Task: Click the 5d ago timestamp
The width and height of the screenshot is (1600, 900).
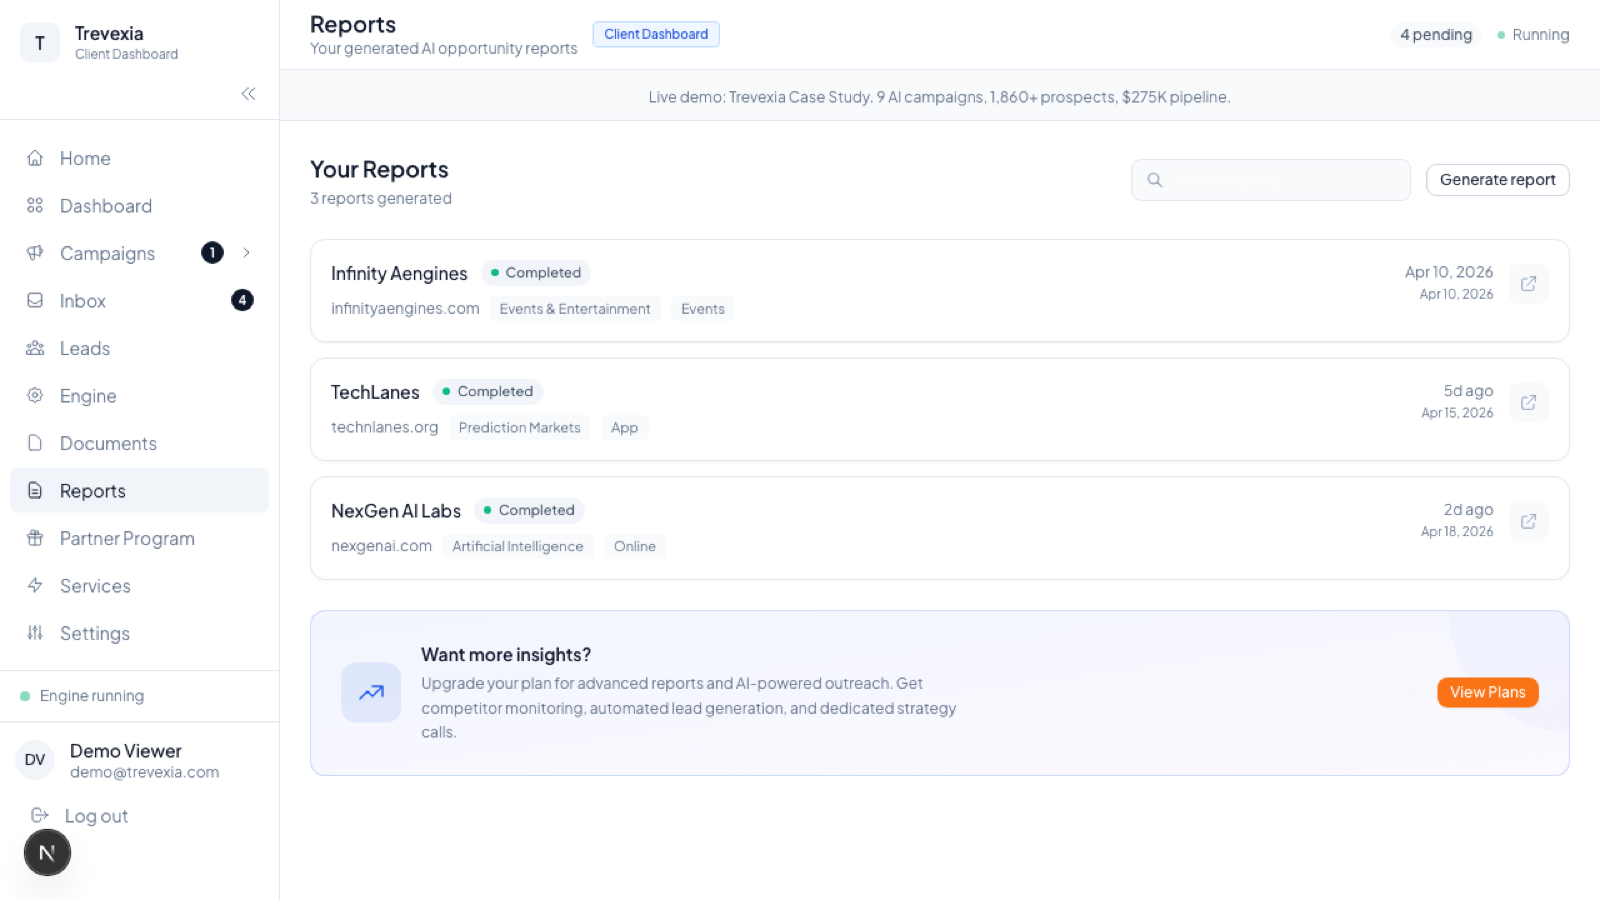Action: 1468,391
